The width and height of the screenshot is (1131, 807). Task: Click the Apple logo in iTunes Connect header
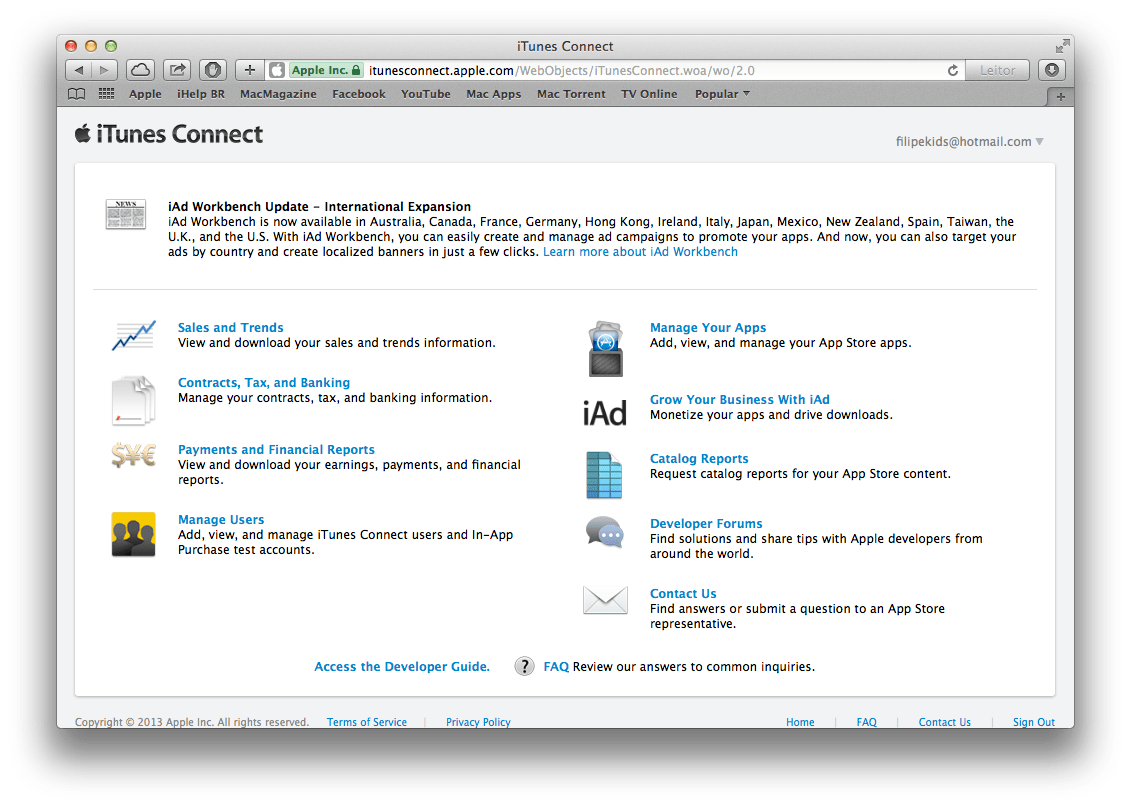[x=83, y=133]
